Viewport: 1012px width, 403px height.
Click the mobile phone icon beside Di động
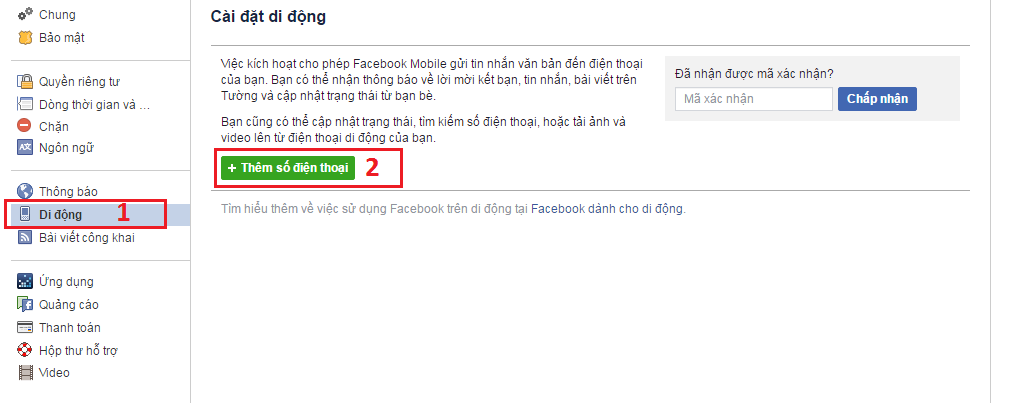[25, 214]
